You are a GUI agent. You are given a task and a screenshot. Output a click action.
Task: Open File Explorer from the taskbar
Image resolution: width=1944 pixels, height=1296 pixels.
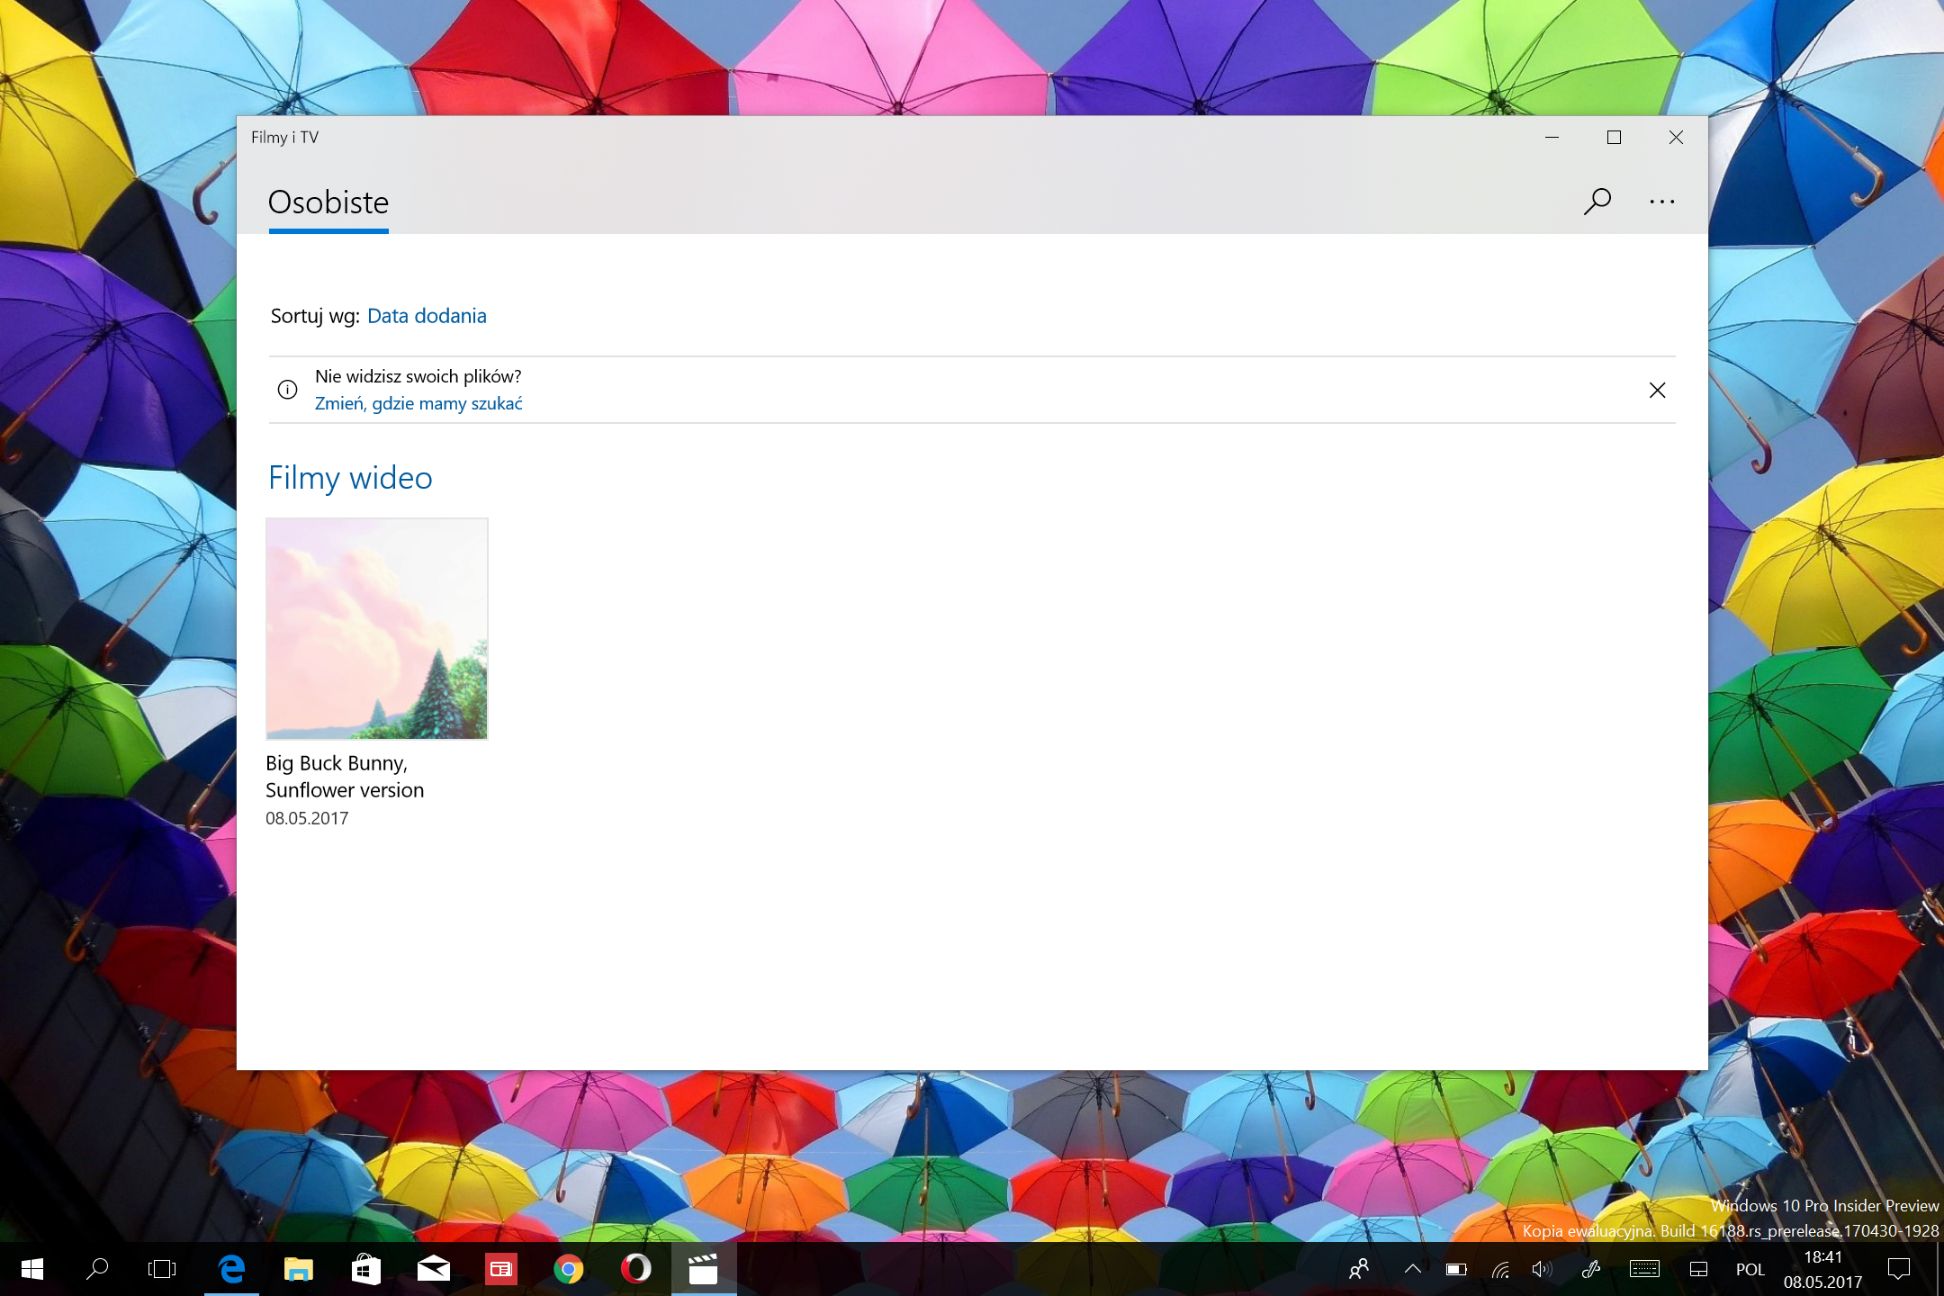(x=298, y=1269)
